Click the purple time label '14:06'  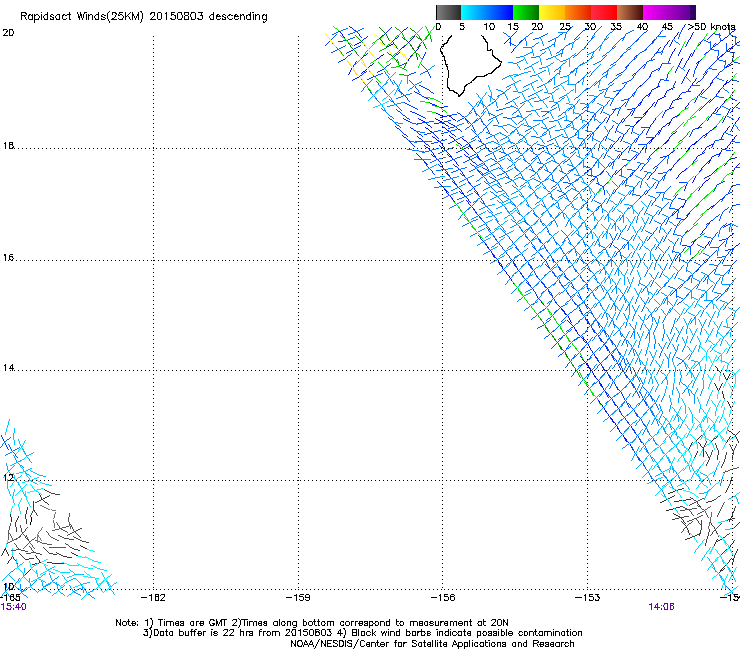pyautogui.click(x=661, y=607)
